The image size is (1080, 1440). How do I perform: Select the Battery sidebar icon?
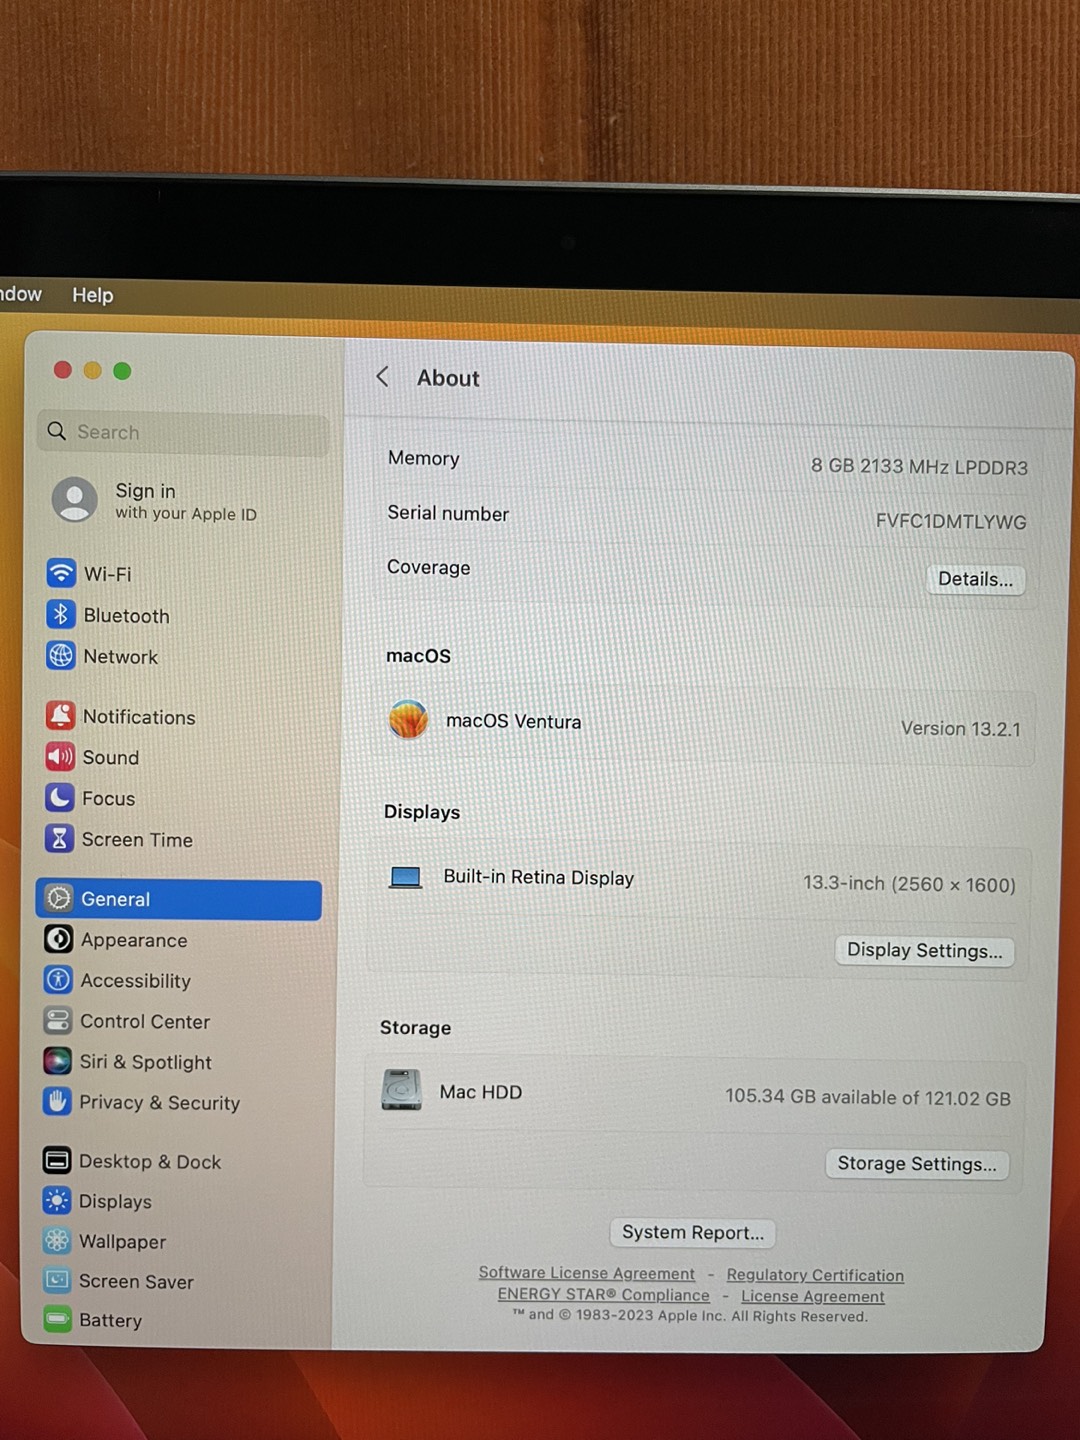[57, 1321]
